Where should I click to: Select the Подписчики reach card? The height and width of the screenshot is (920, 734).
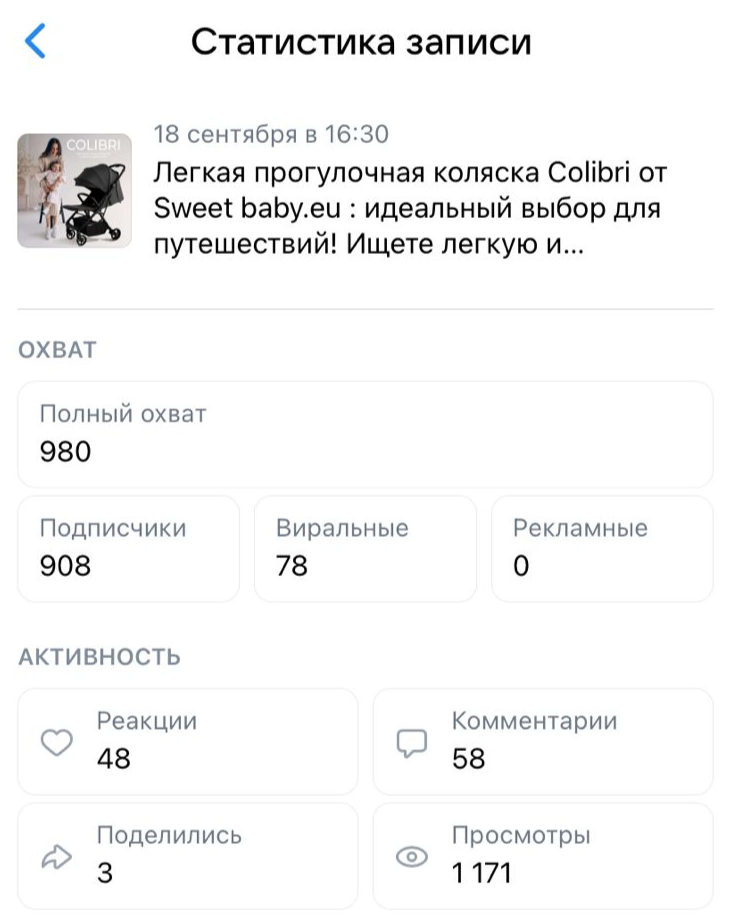coord(128,548)
